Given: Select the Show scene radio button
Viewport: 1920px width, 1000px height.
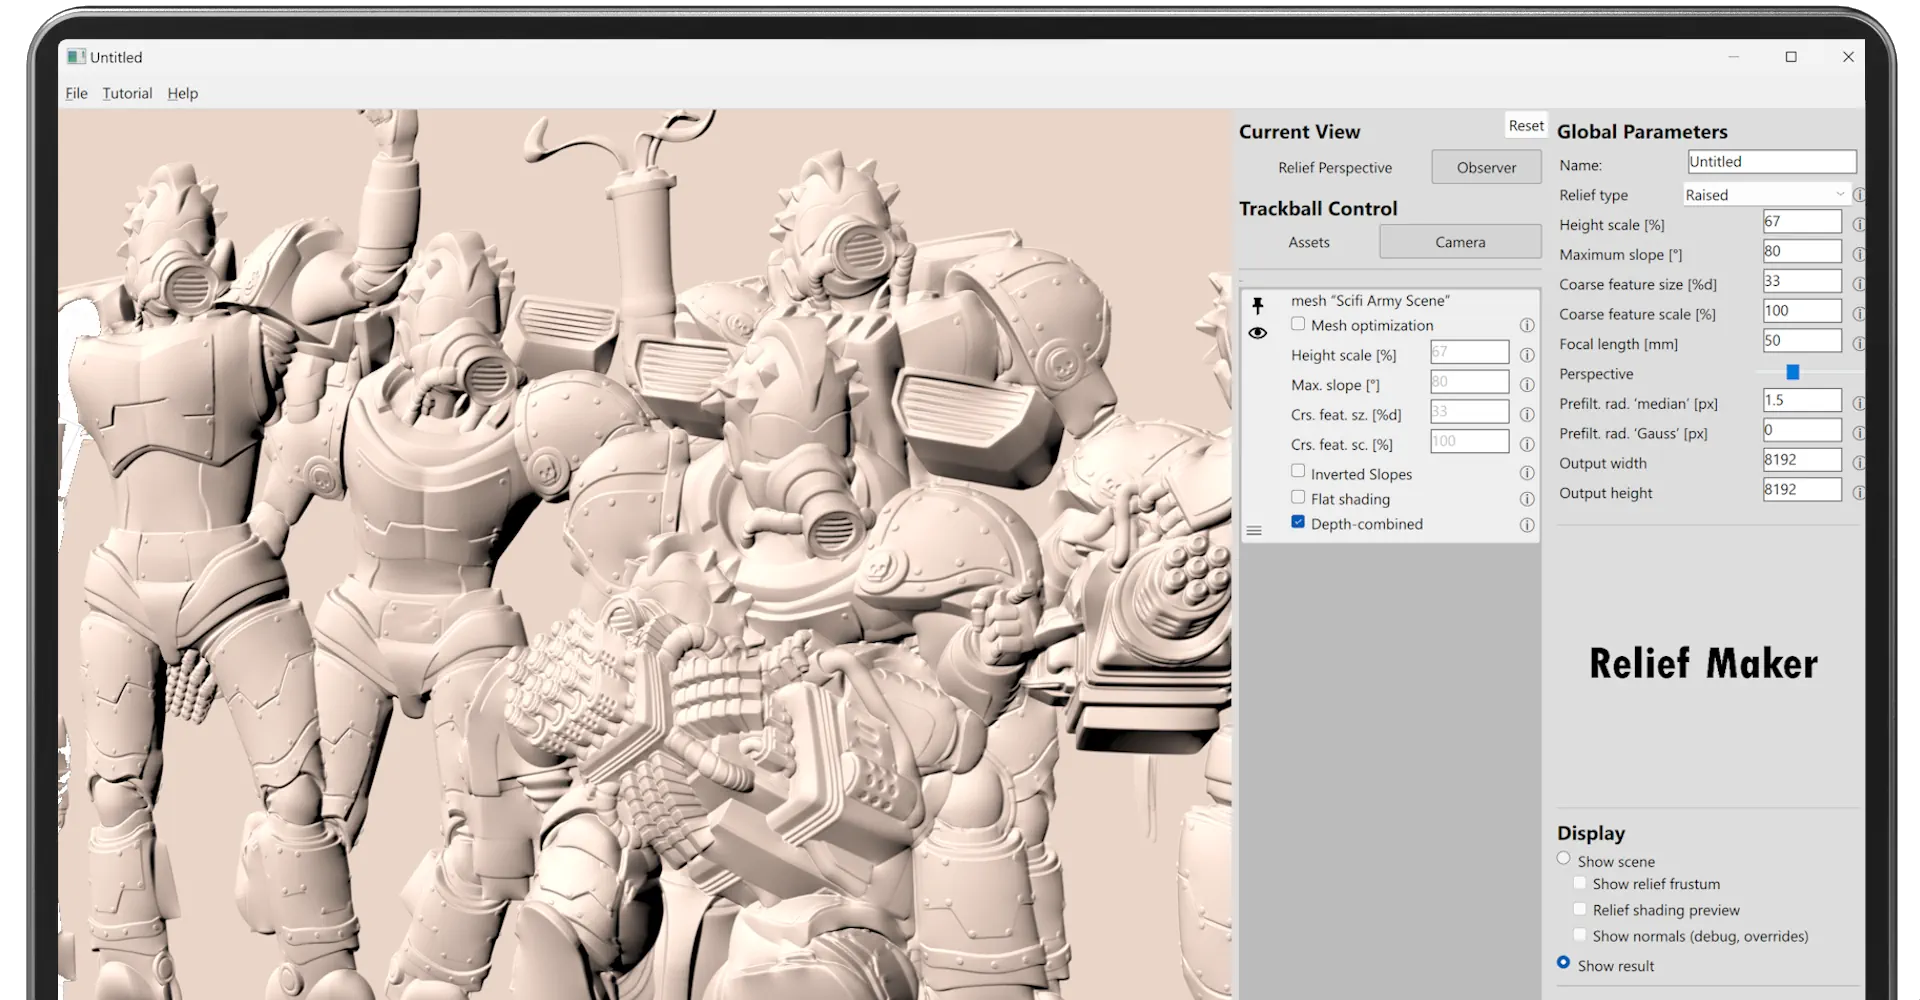Looking at the screenshot, I should 1564,858.
